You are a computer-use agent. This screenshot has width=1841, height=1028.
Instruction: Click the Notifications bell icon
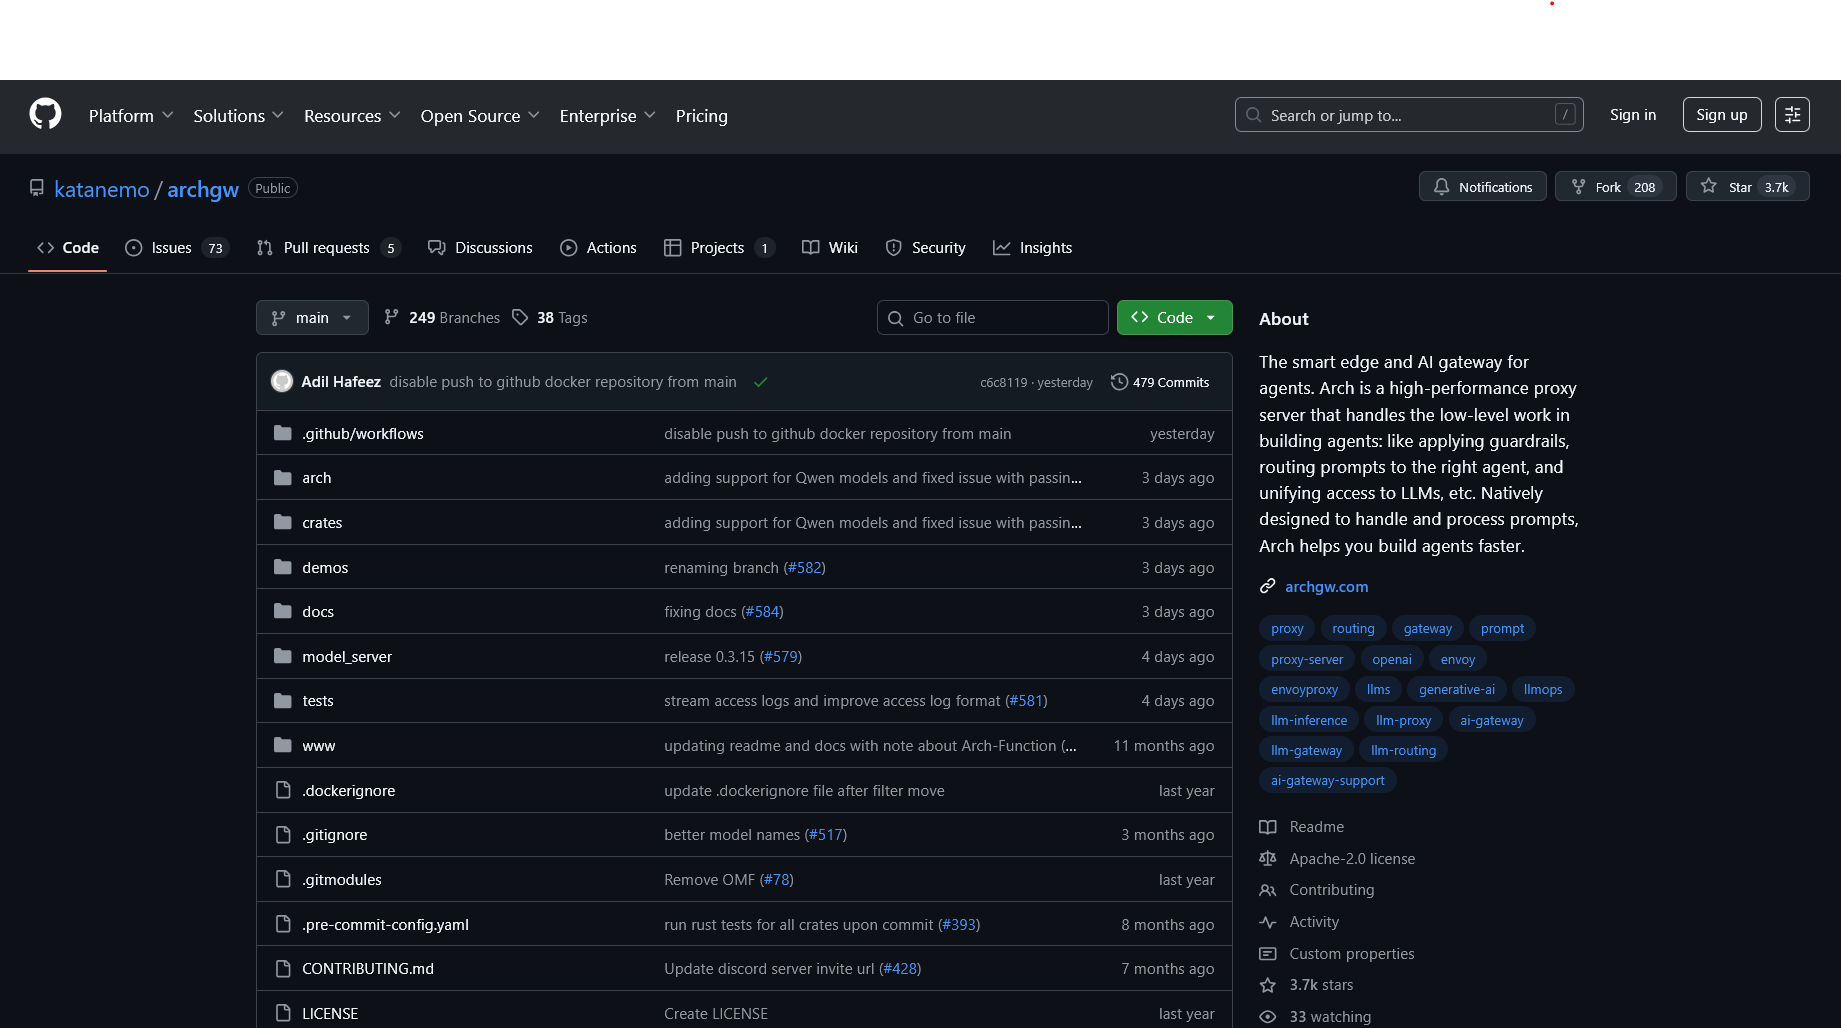pyautogui.click(x=1442, y=186)
